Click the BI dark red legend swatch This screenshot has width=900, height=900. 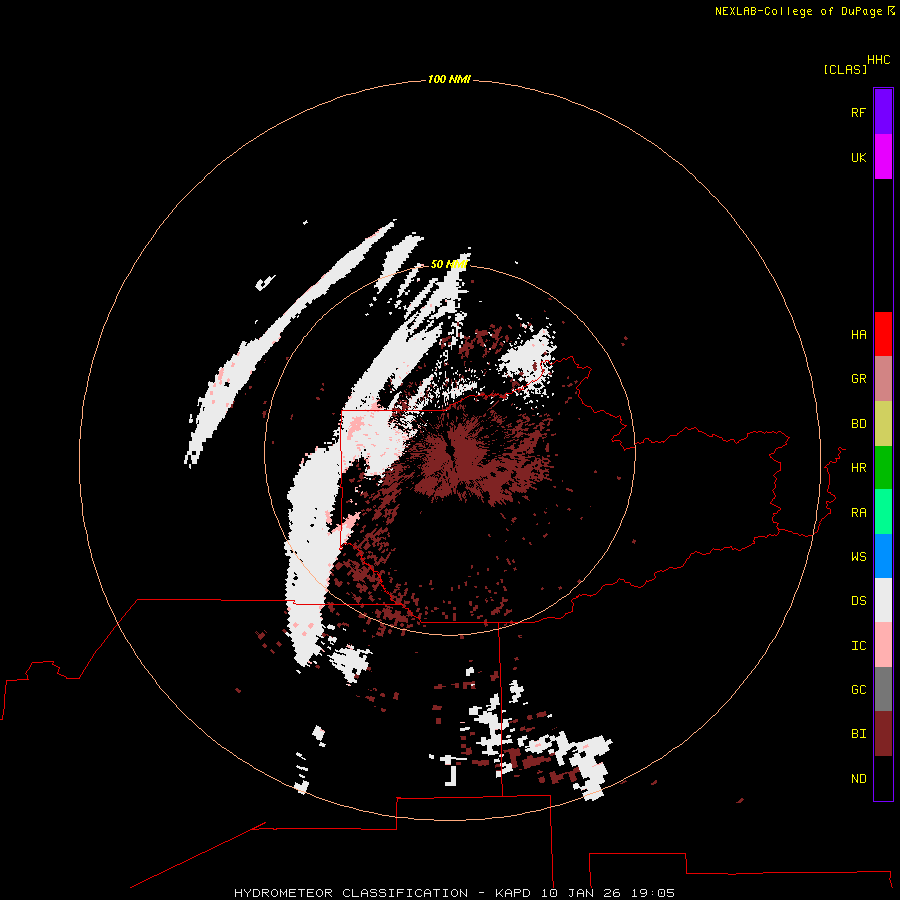pyautogui.click(x=883, y=734)
